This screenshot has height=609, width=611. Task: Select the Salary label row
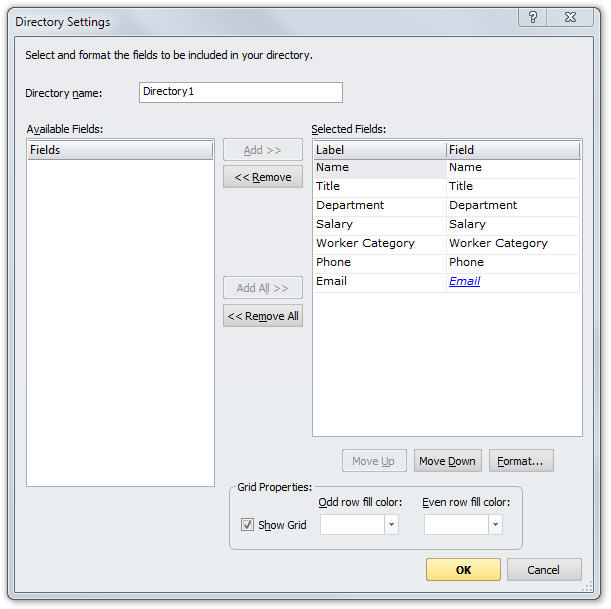[379, 224]
